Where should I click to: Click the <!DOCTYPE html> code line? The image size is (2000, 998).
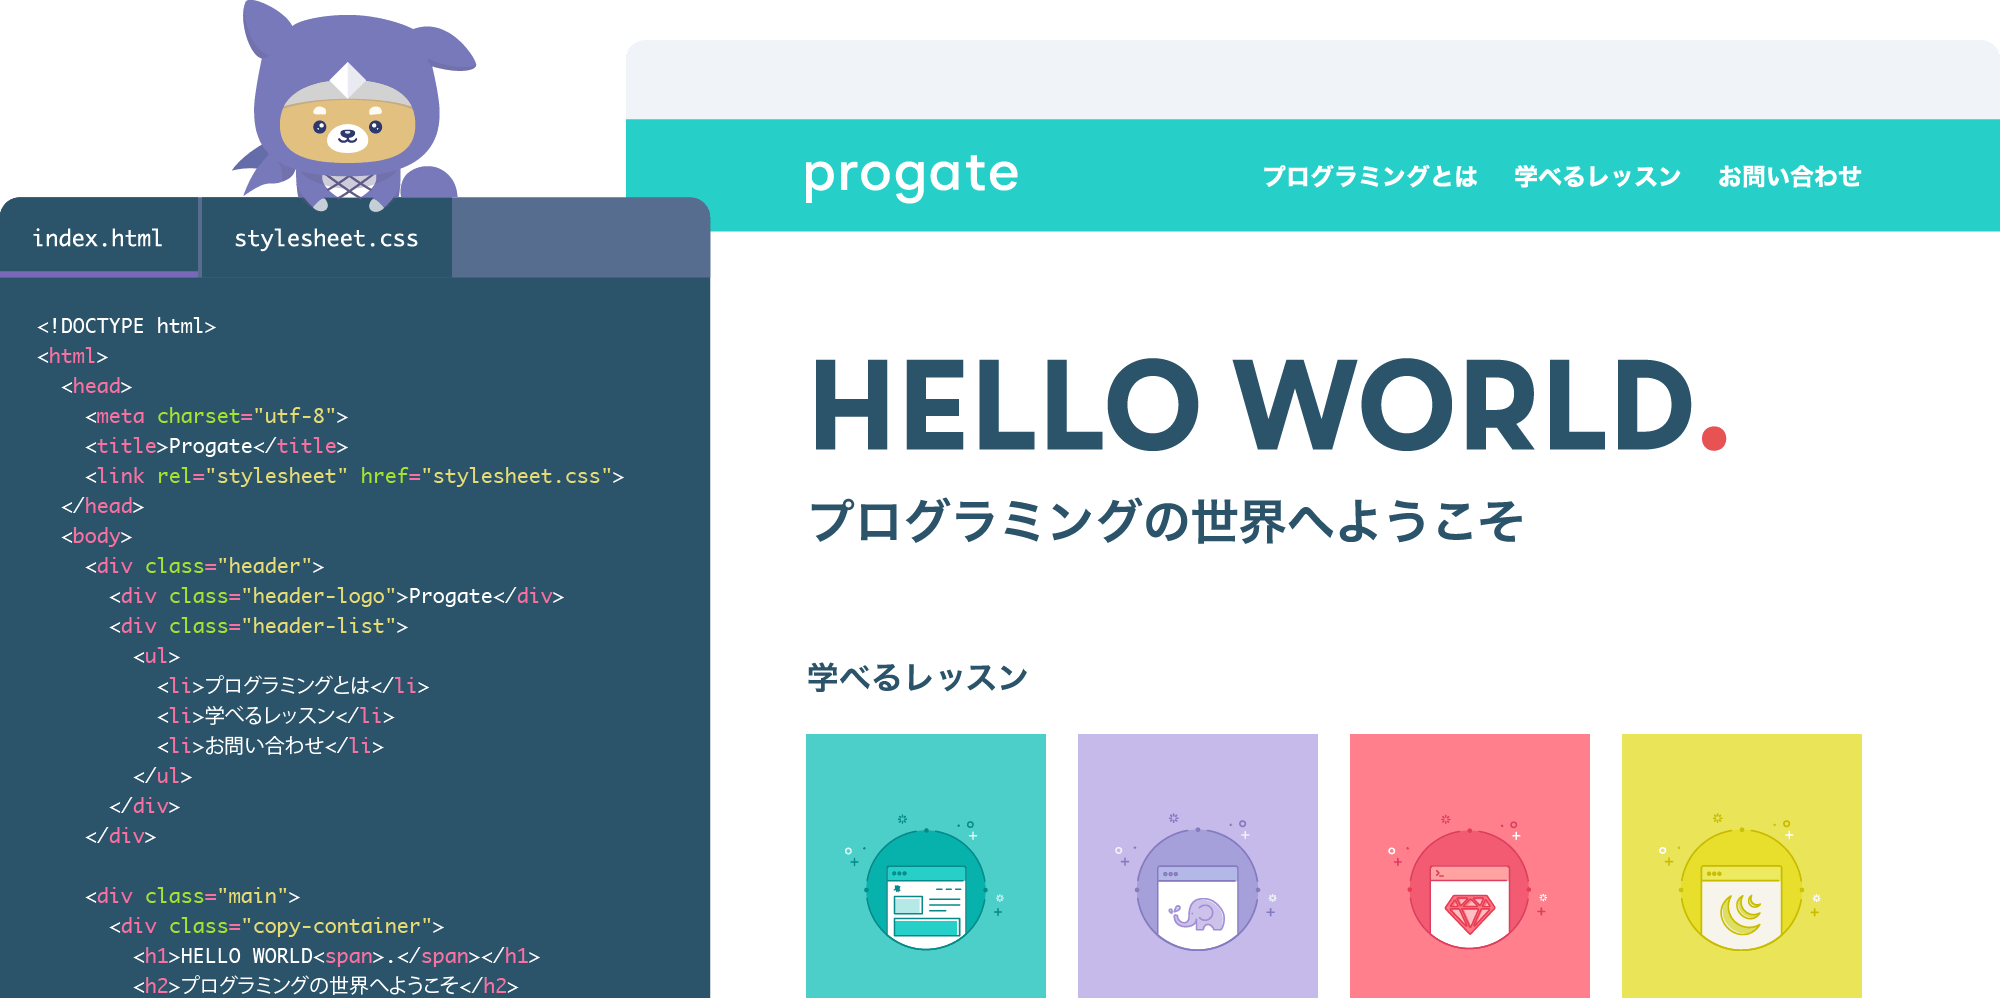coord(126,326)
